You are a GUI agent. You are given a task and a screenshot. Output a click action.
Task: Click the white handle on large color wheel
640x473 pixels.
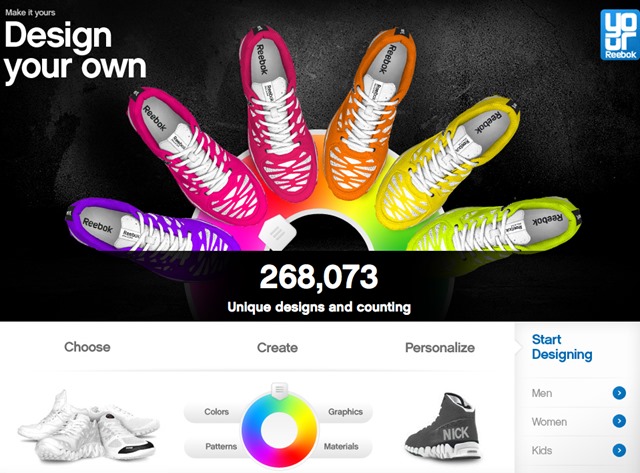(x=277, y=233)
